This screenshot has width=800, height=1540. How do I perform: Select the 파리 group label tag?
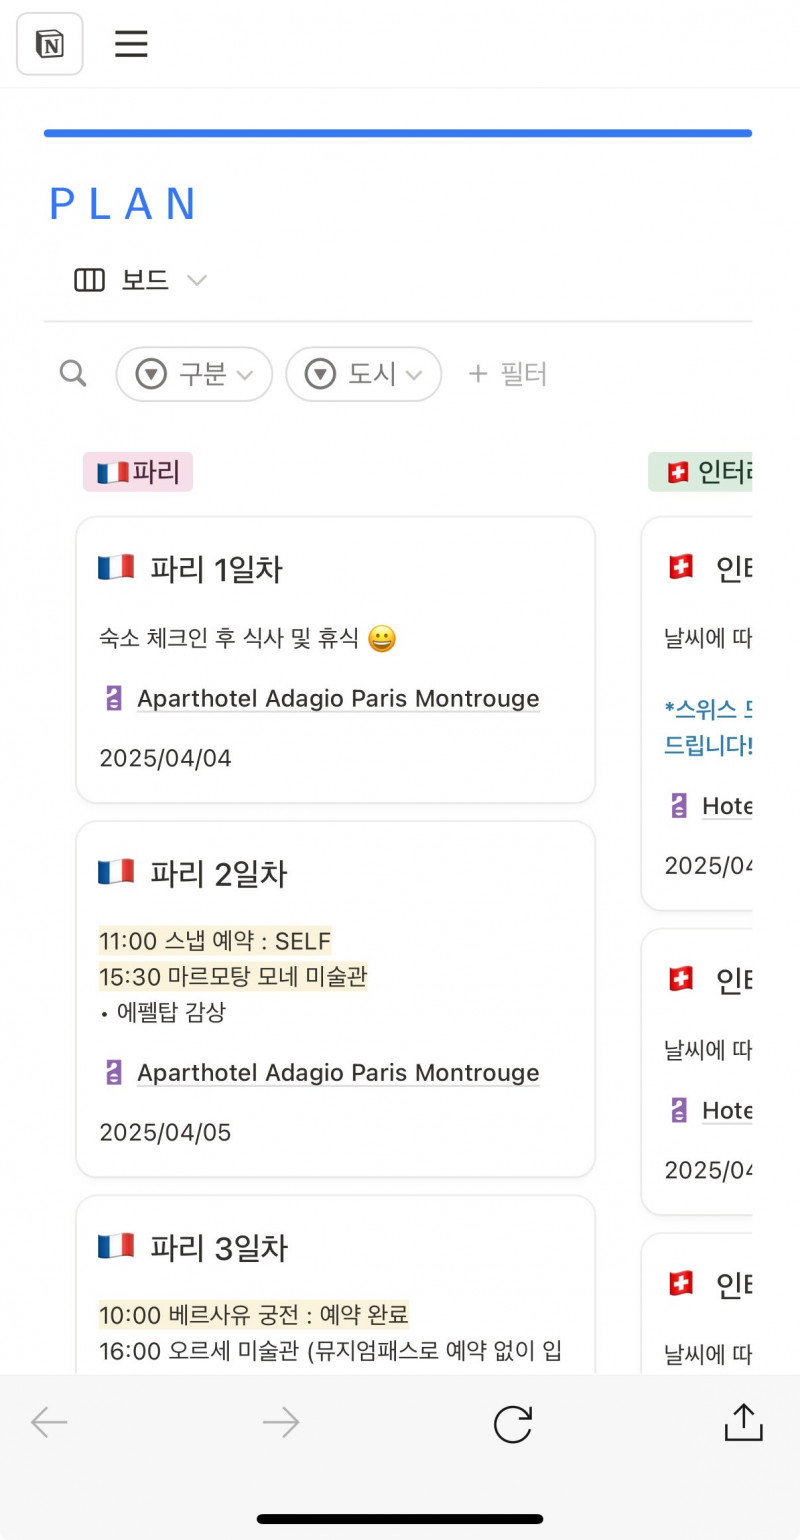click(x=138, y=472)
